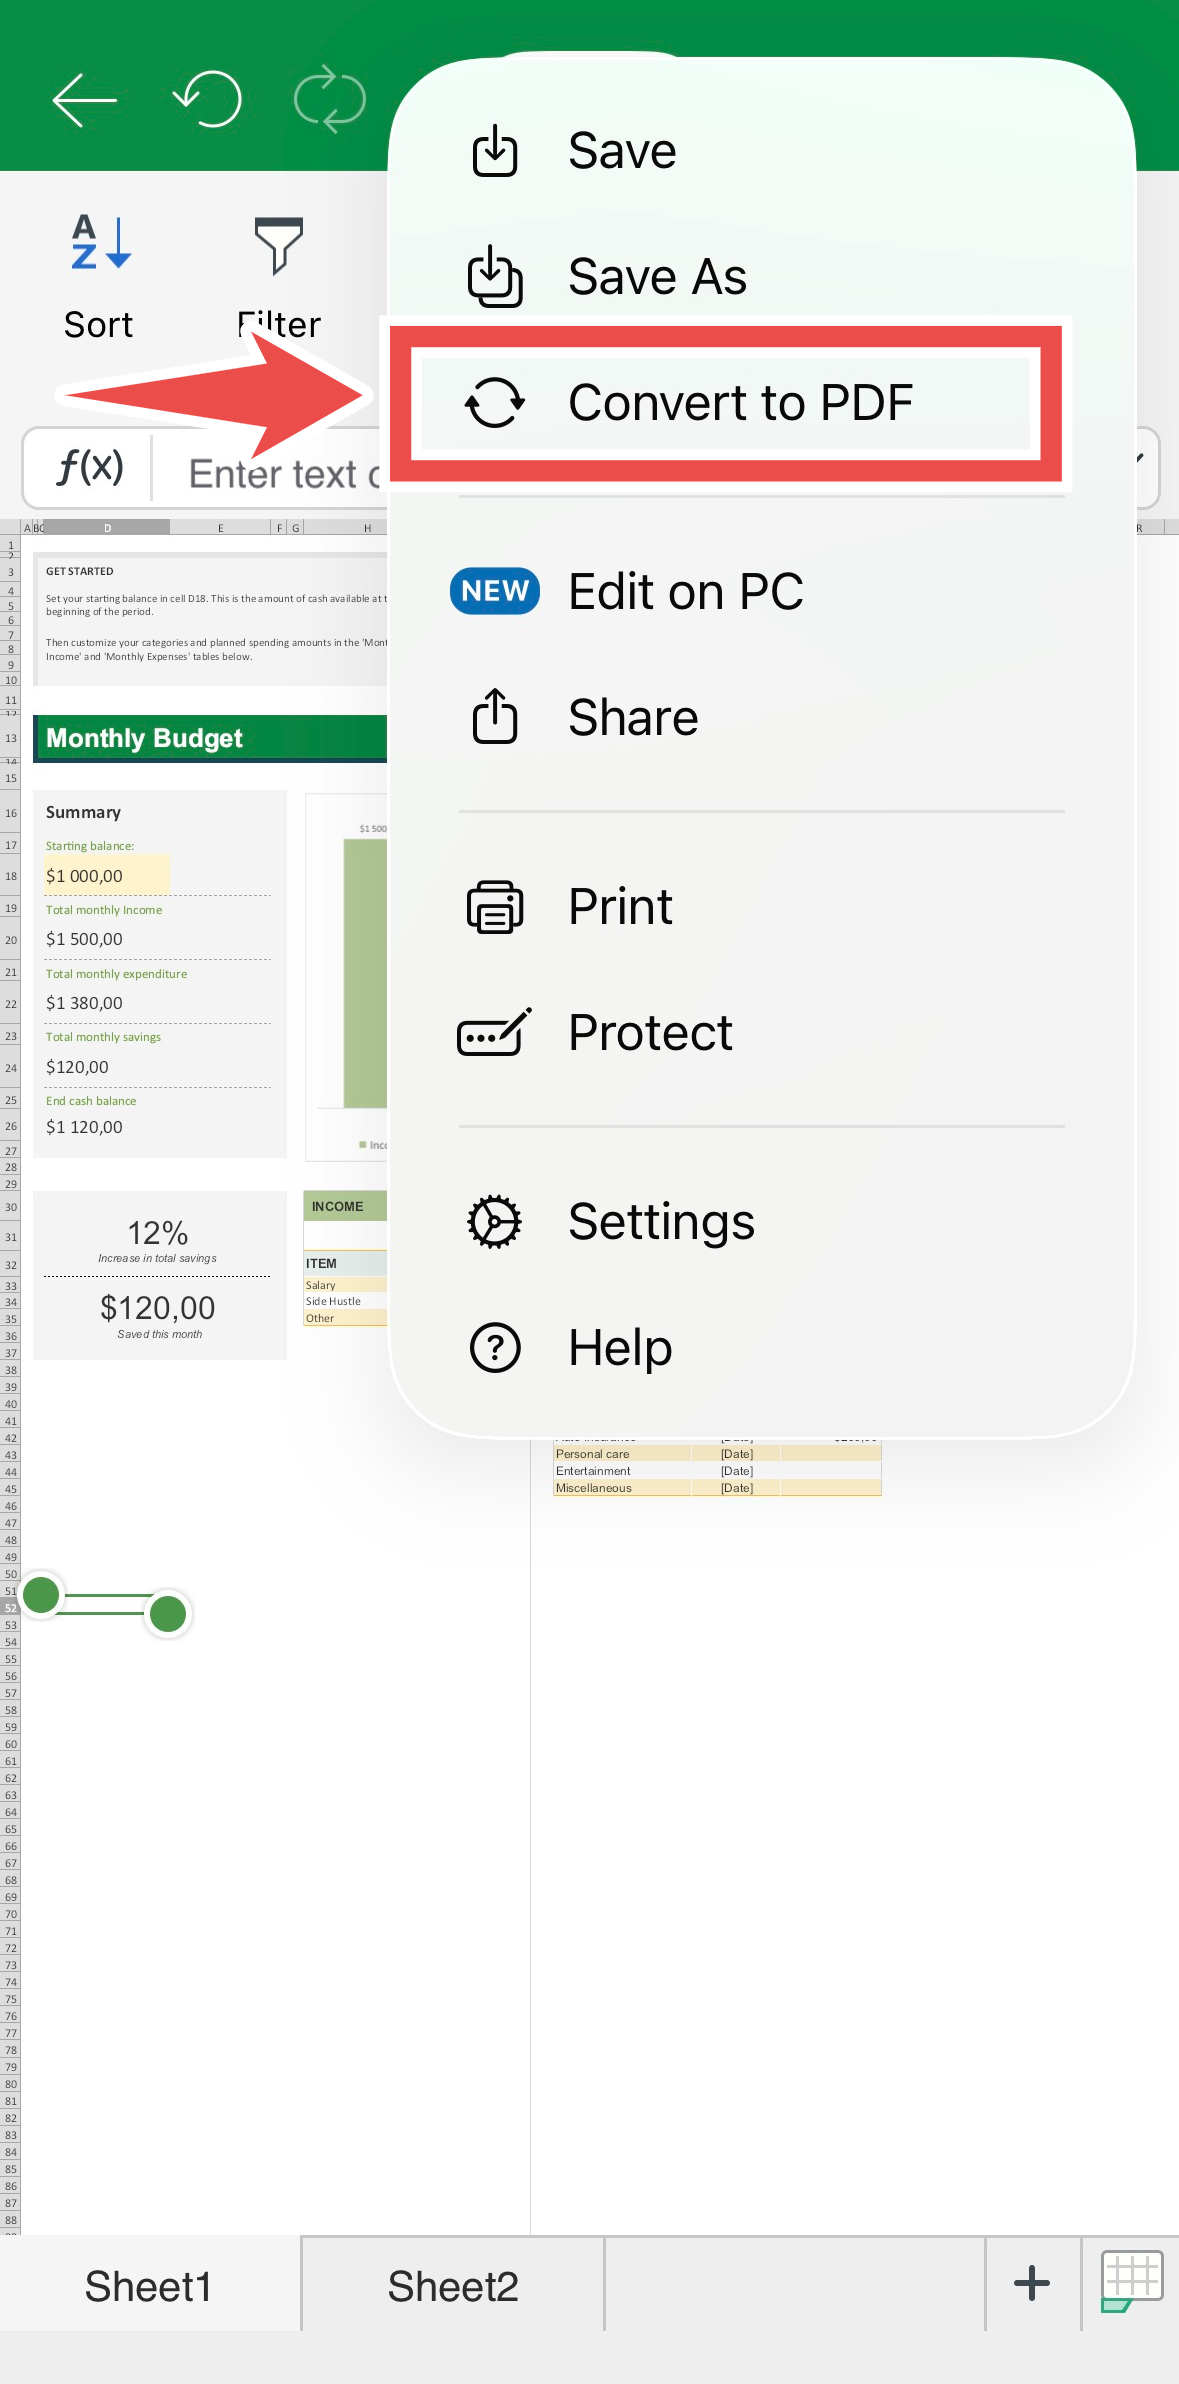Tap the Filter funnel icon
This screenshot has width=1179, height=2384.
(x=279, y=245)
